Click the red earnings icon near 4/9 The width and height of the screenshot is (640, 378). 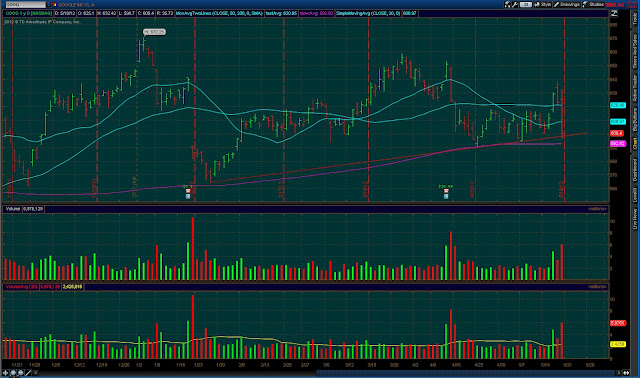coord(446,191)
